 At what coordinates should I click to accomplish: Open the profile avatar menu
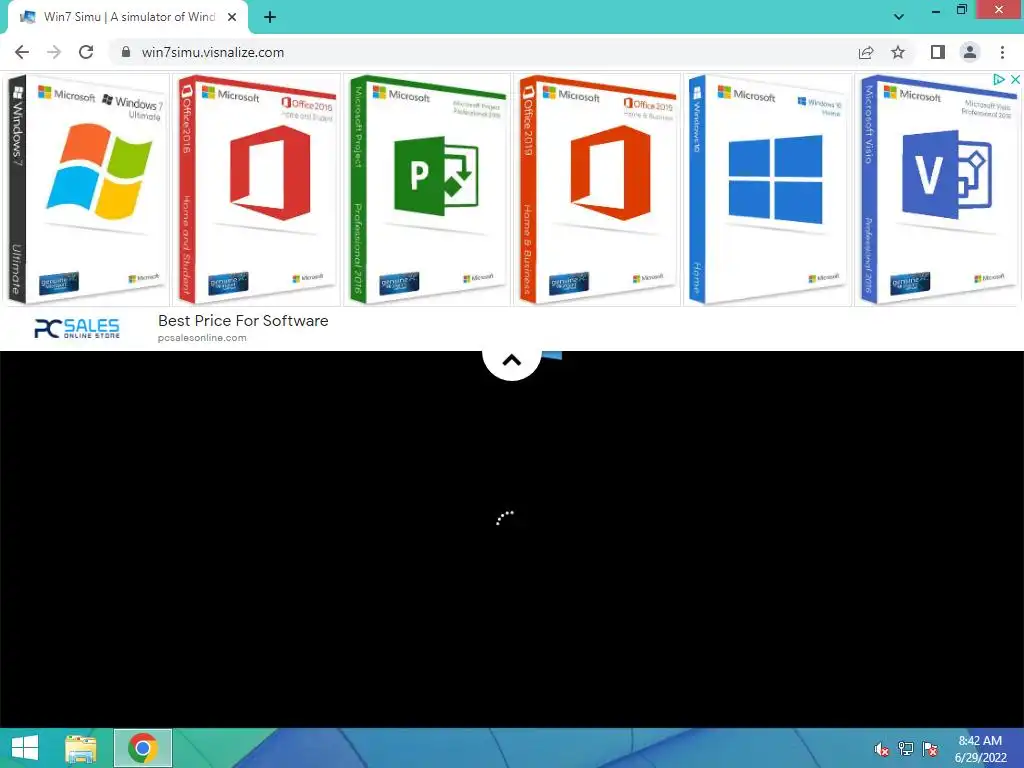point(970,52)
